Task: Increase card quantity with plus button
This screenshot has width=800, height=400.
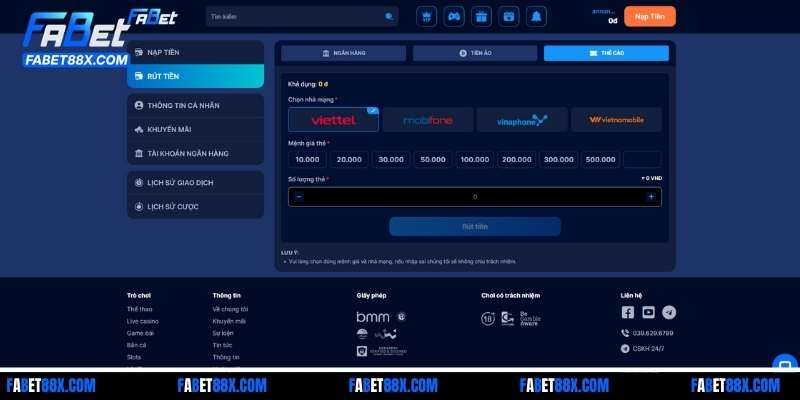Action: (x=651, y=197)
